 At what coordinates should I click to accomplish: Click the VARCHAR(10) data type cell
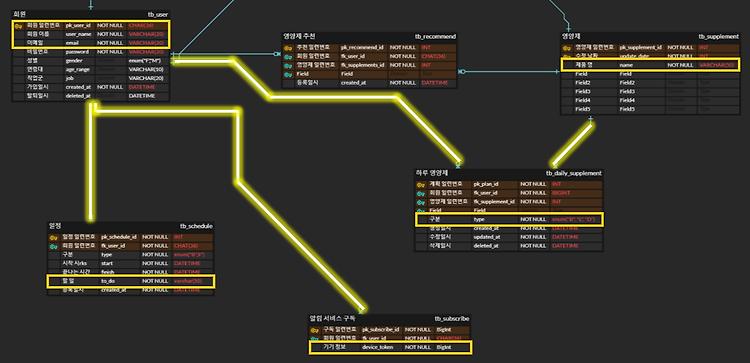148,69
